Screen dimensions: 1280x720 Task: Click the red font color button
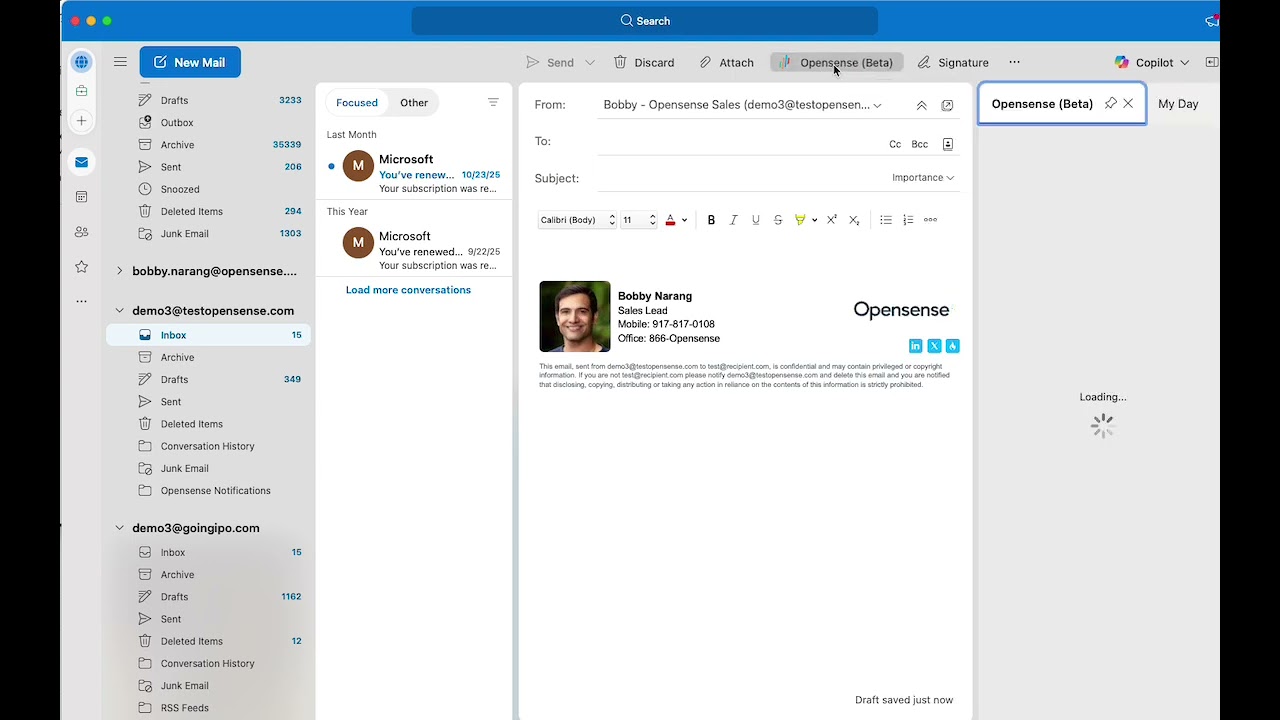click(x=670, y=220)
